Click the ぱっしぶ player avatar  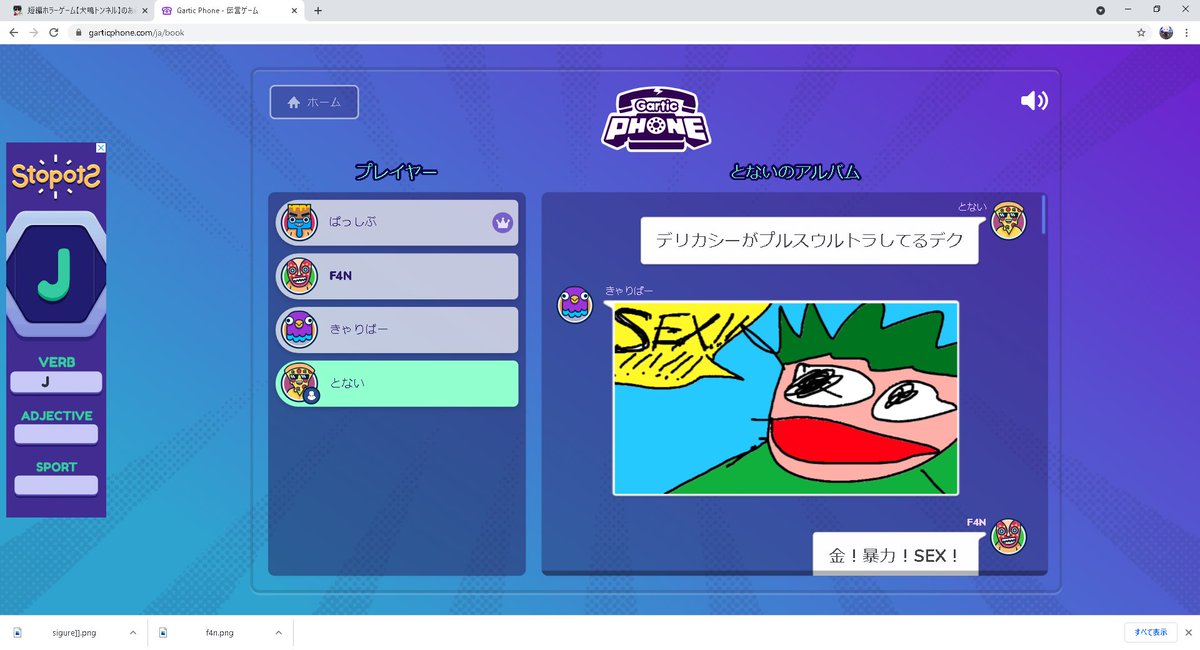tap(300, 222)
